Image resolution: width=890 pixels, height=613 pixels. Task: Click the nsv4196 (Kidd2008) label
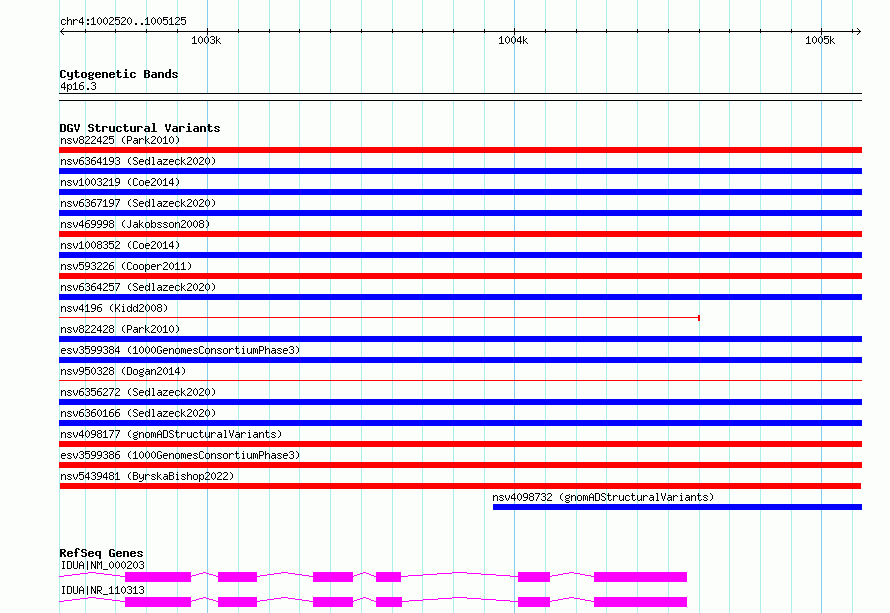click(x=114, y=308)
